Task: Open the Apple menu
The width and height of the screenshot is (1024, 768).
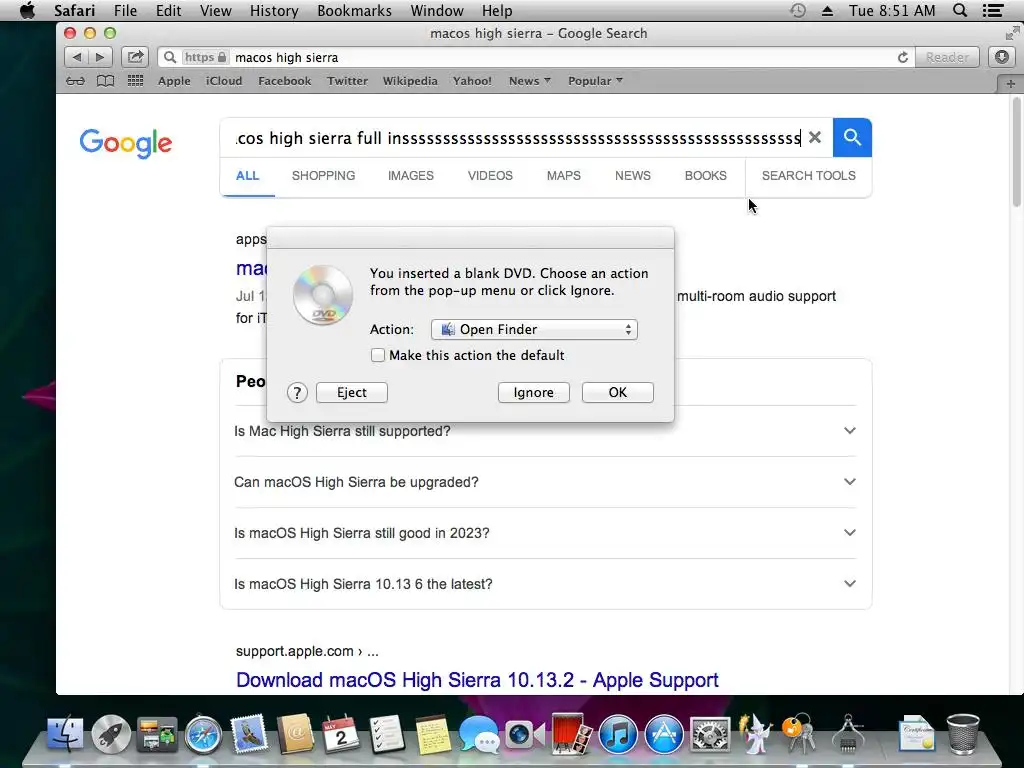Action: (27, 10)
